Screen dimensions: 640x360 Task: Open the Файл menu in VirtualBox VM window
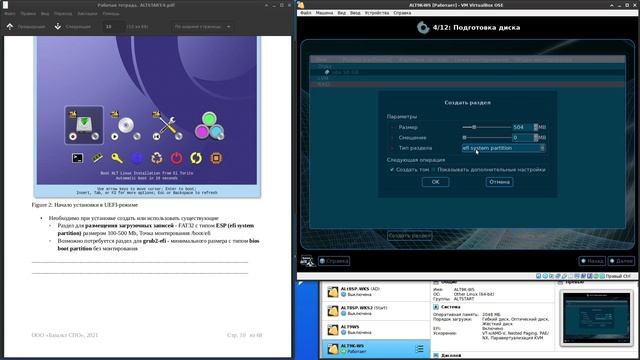click(306, 13)
